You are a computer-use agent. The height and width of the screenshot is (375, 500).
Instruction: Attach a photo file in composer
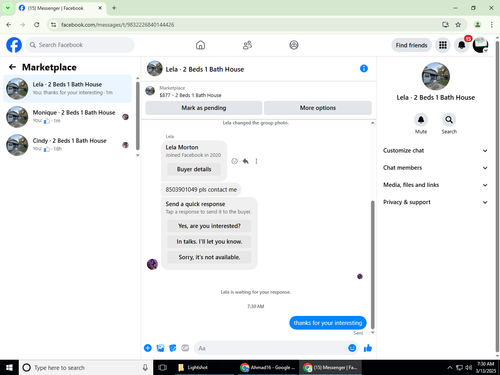(x=160, y=348)
